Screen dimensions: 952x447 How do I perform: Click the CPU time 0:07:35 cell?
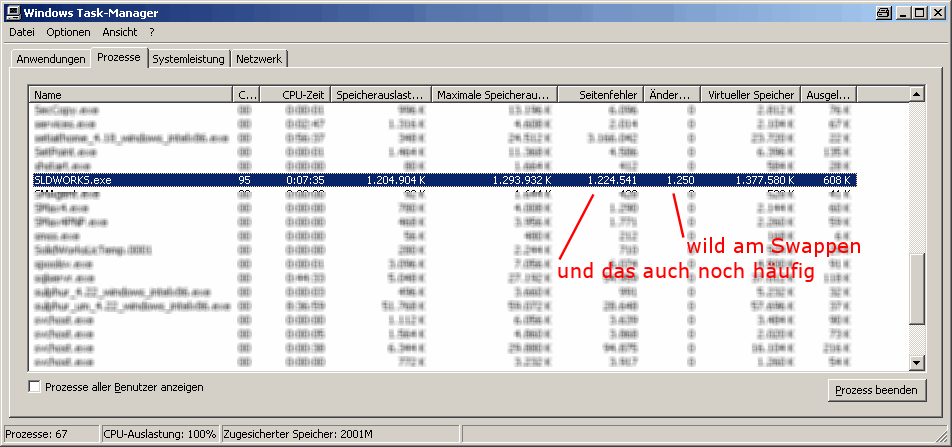pos(307,180)
